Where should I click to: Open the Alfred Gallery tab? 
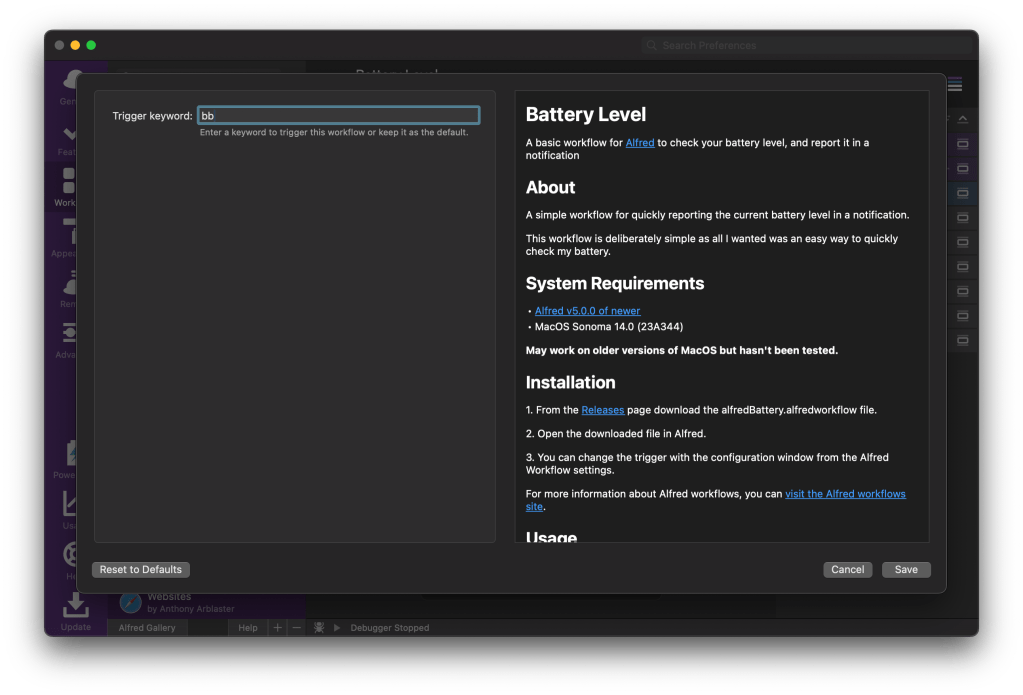(147, 628)
